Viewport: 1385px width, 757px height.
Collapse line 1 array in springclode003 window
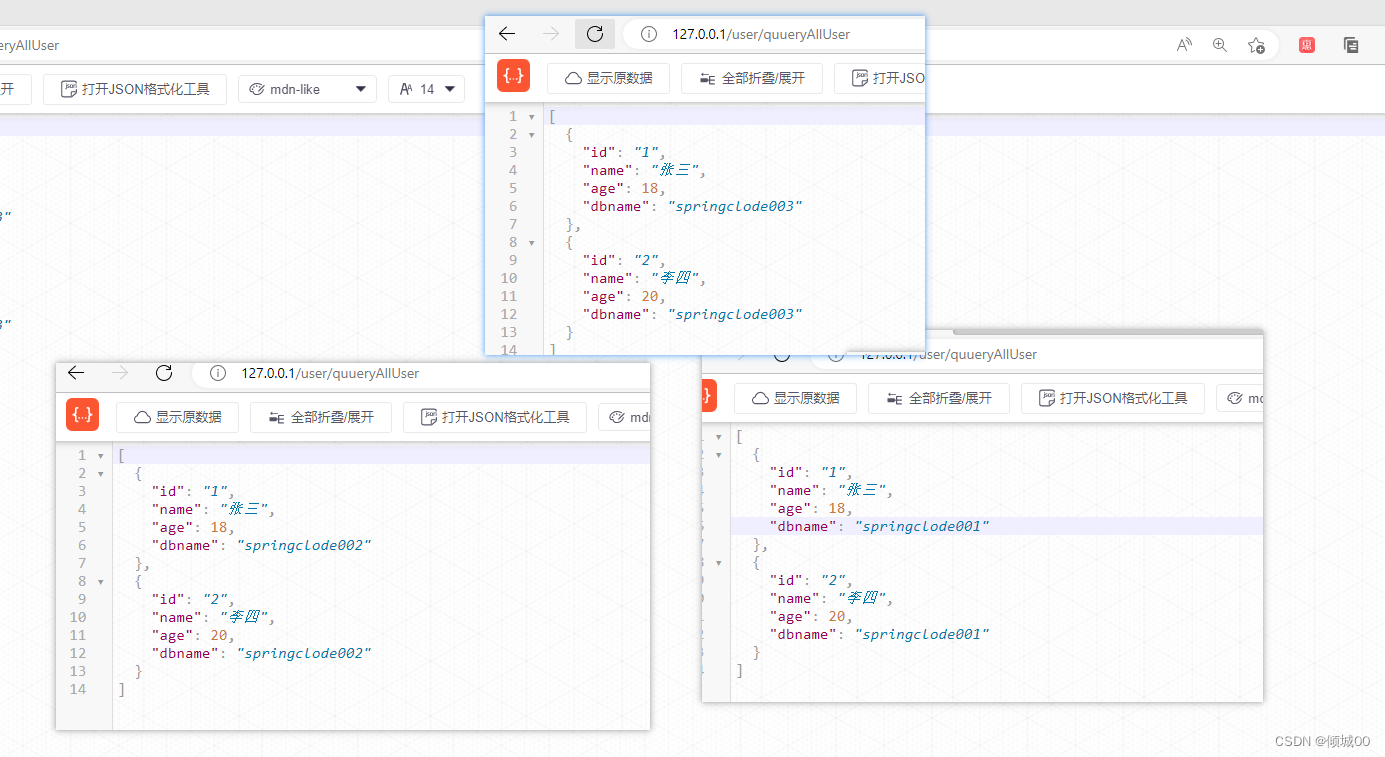tap(532, 117)
